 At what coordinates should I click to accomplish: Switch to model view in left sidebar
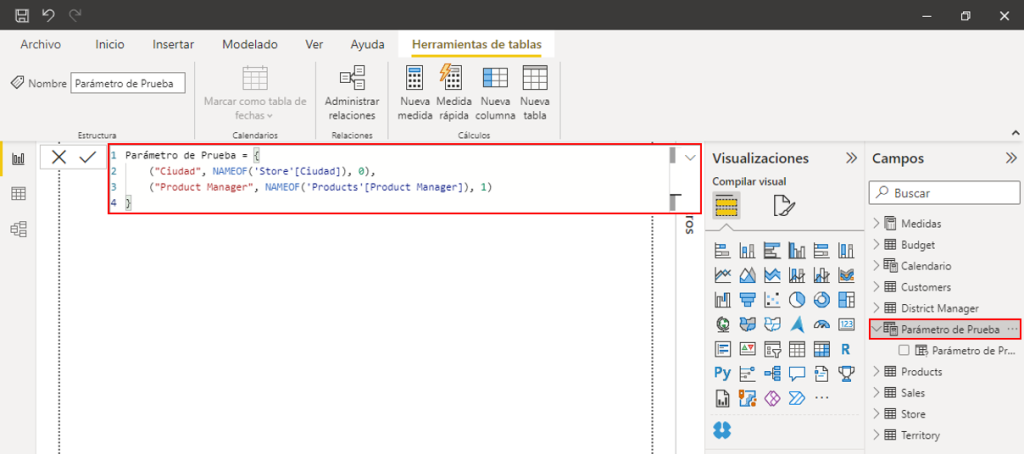click(x=18, y=229)
